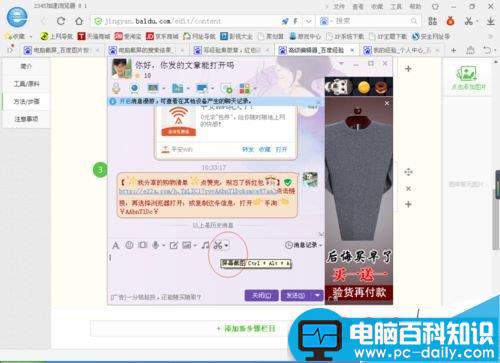Open the 游戏中心 bookmark
This screenshot has width=500, height=363.
tap(305, 36)
